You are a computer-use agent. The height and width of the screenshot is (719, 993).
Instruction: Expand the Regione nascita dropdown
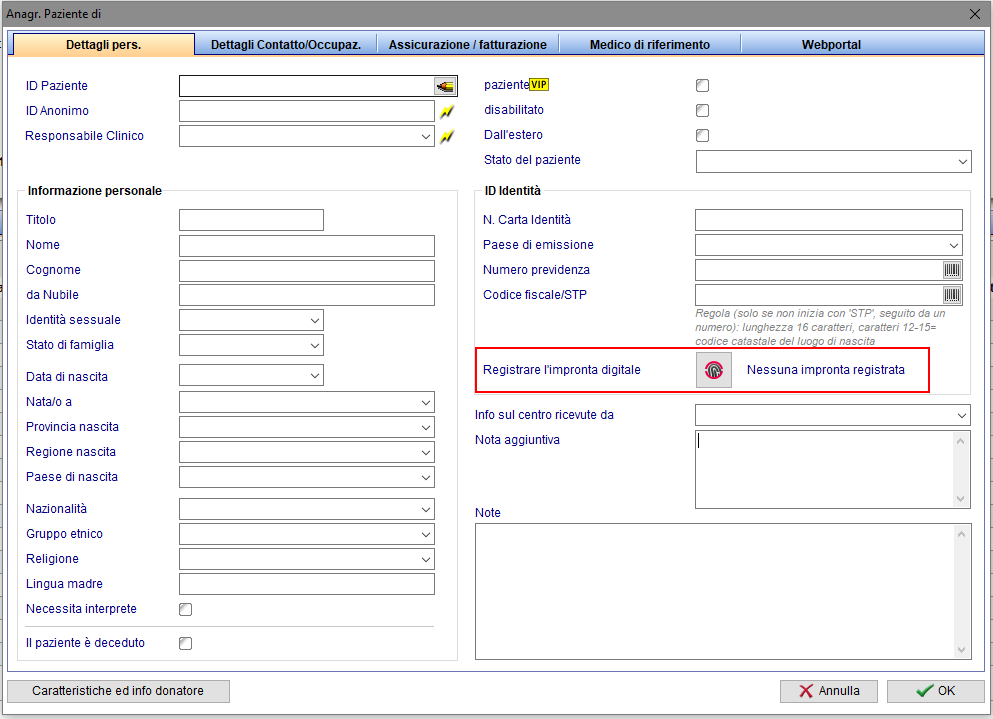pyautogui.click(x=426, y=452)
